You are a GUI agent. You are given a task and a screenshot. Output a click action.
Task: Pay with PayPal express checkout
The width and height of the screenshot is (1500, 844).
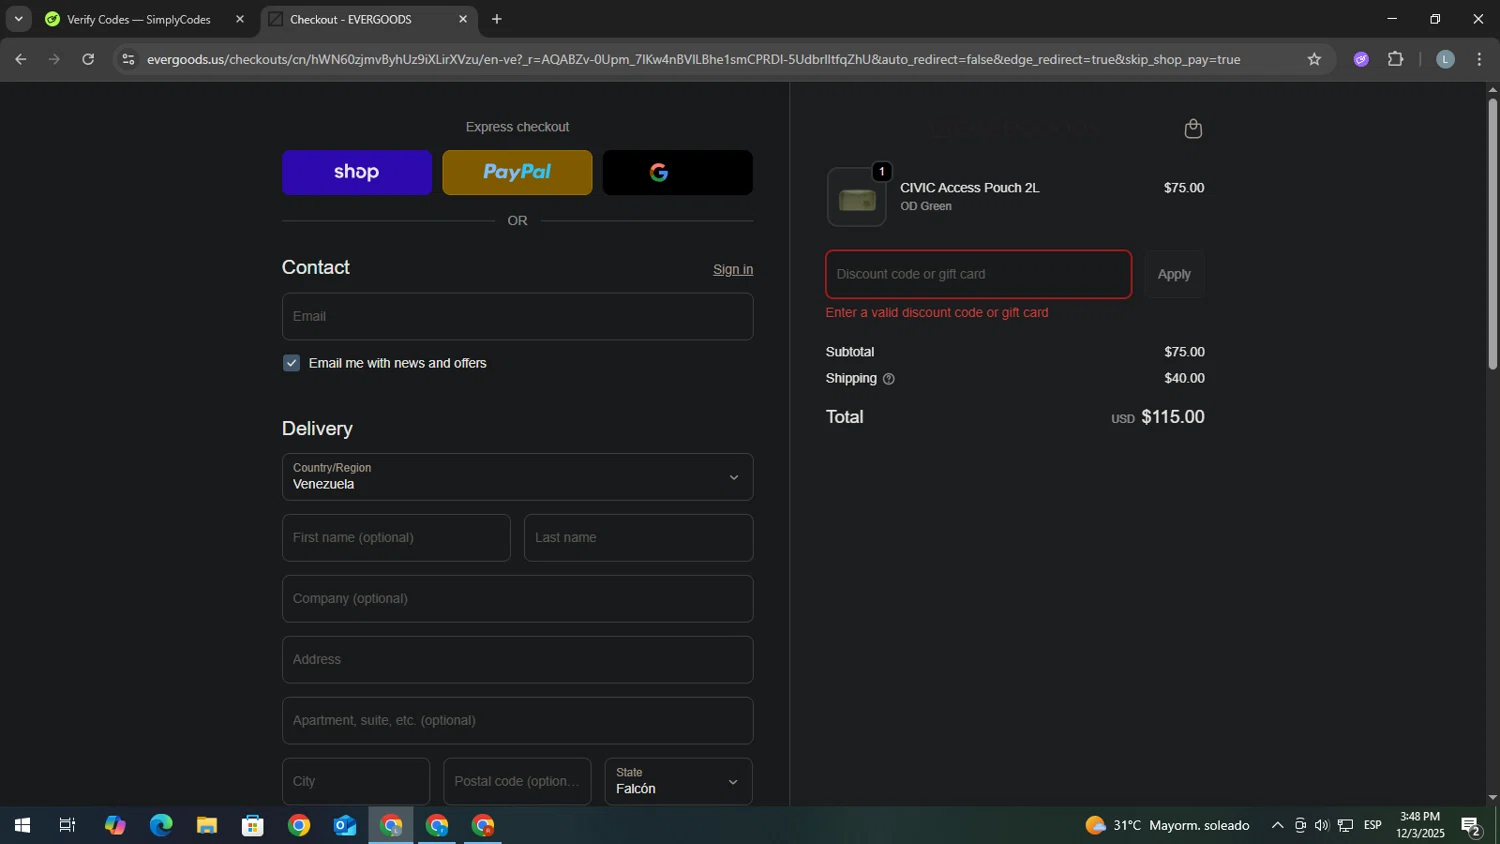[x=517, y=172]
